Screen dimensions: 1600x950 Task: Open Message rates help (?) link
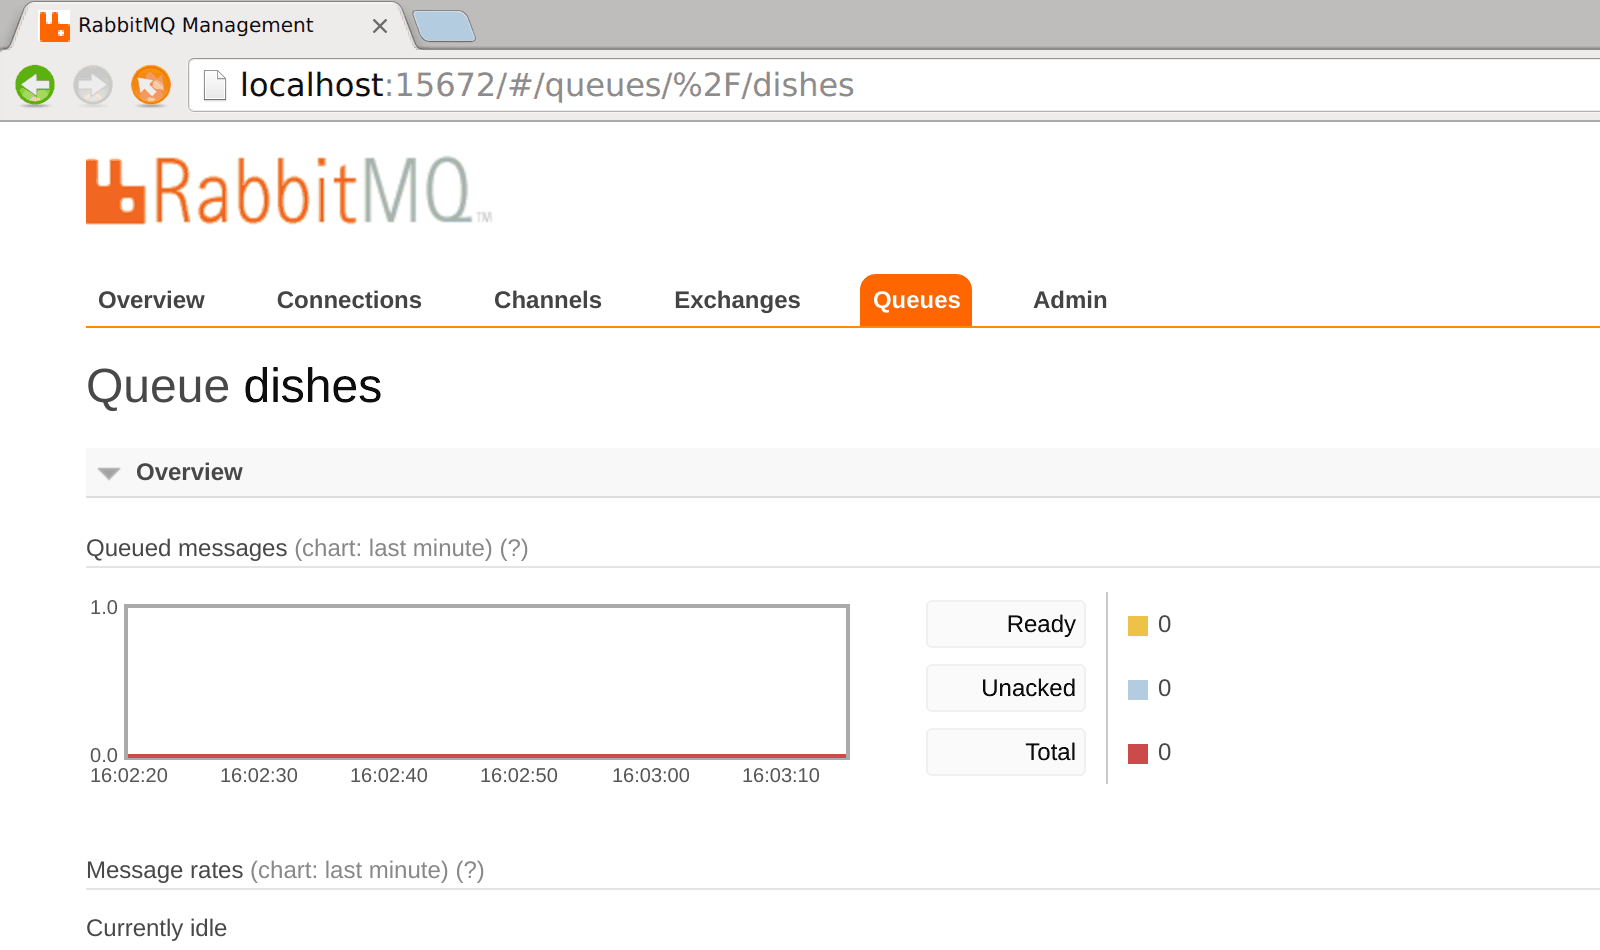(x=470, y=870)
